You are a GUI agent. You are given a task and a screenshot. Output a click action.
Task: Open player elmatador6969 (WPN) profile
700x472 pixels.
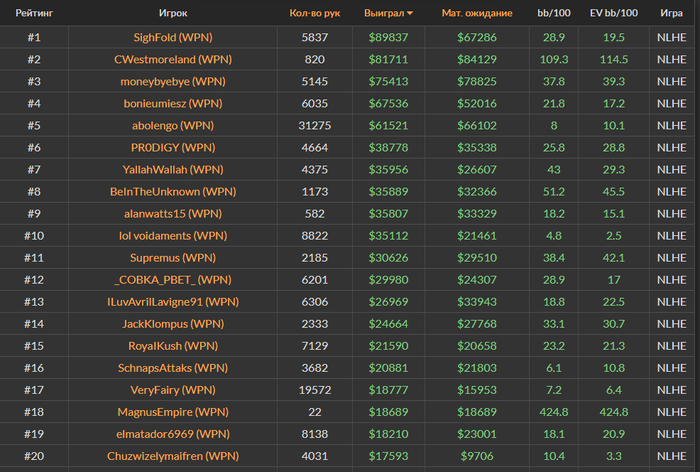[173, 434]
